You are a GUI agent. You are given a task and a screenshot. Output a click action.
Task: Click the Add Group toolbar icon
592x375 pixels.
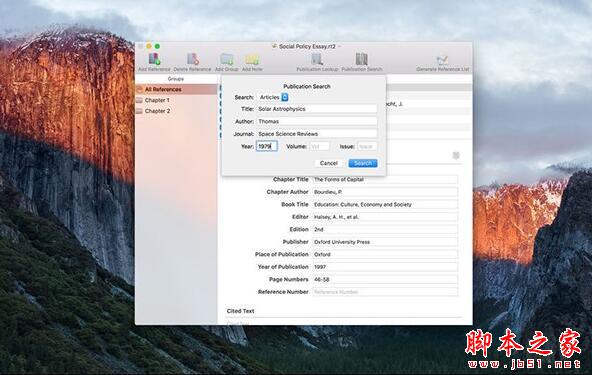227,59
